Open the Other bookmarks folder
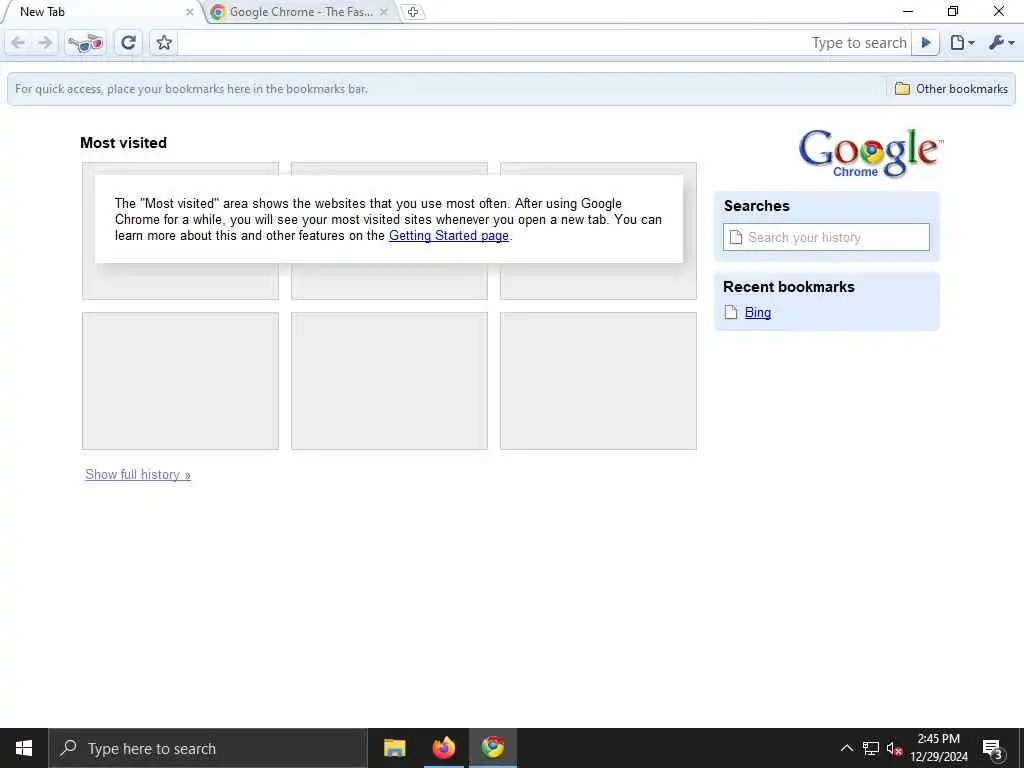1024x768 pixels. [x=951, y=89]
